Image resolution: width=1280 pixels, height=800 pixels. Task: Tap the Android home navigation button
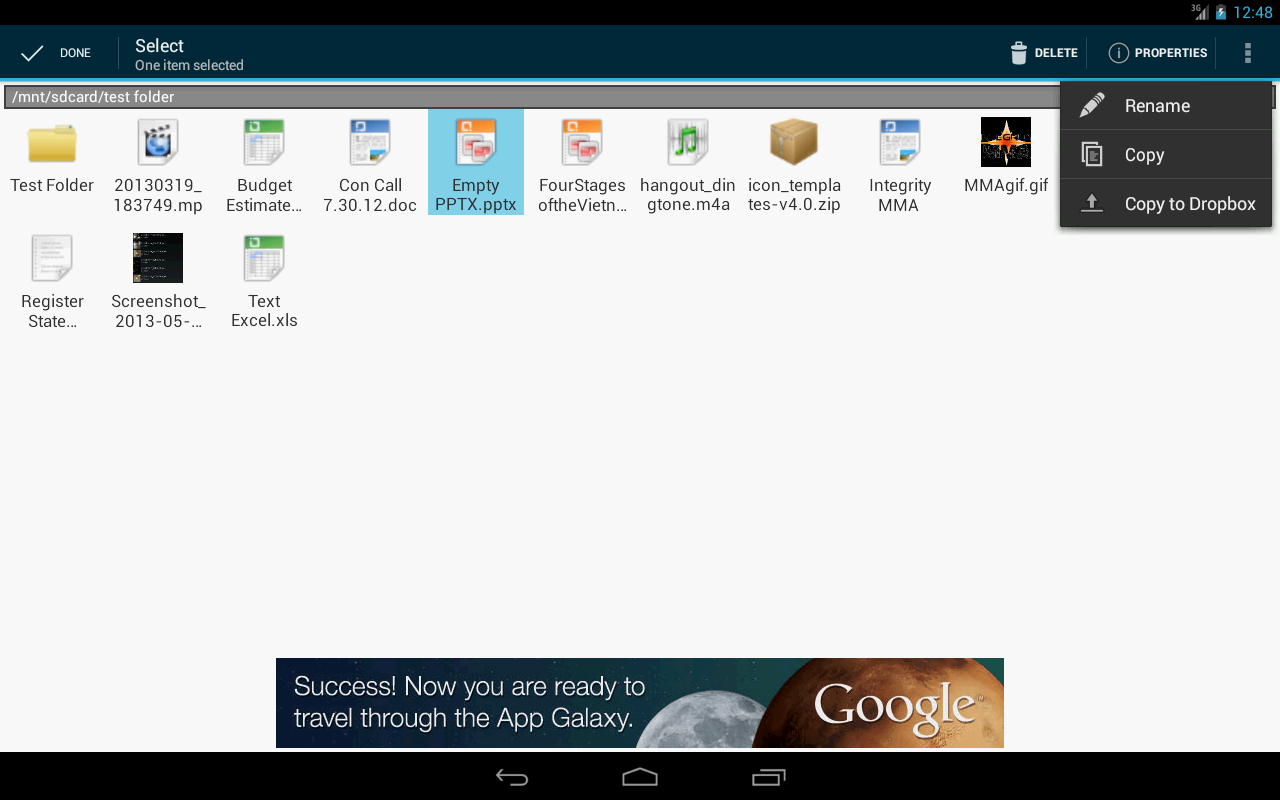(640, 777)
